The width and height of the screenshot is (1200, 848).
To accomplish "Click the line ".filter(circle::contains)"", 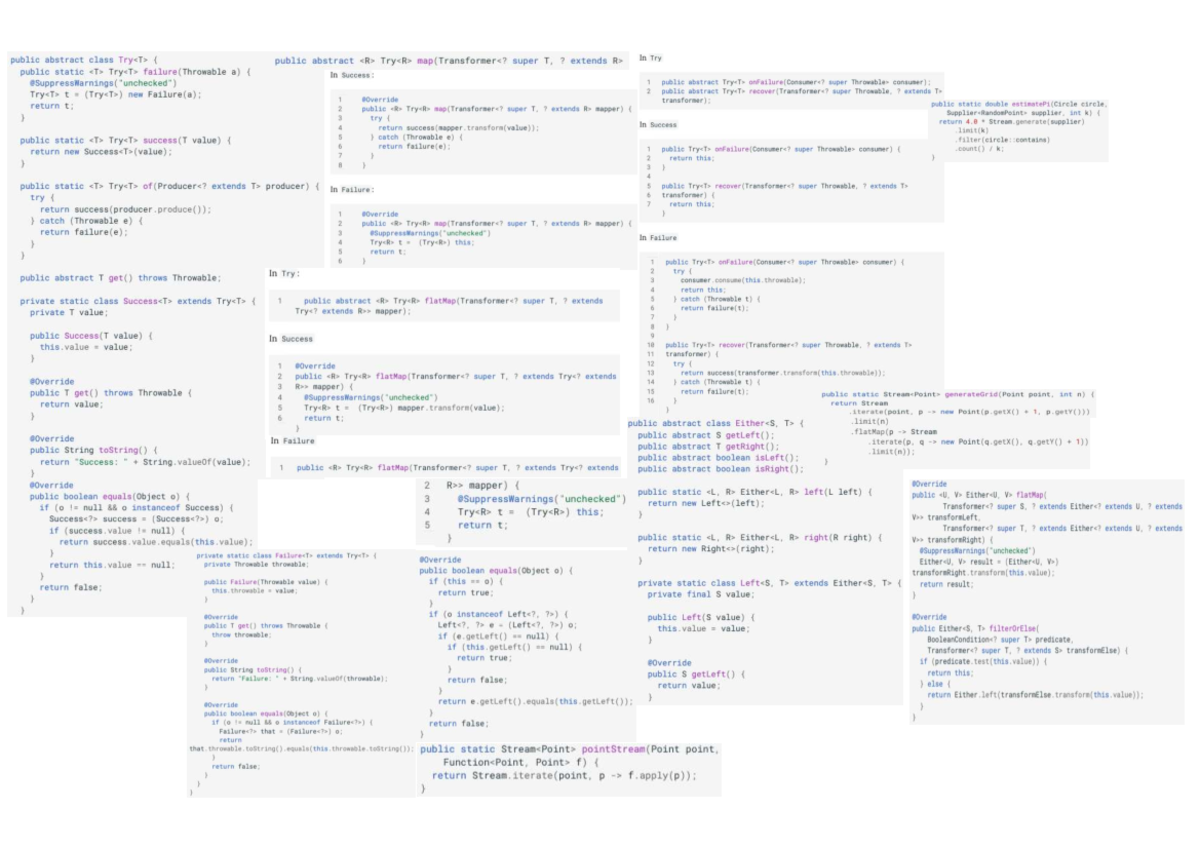I will tap(1000, 140).
